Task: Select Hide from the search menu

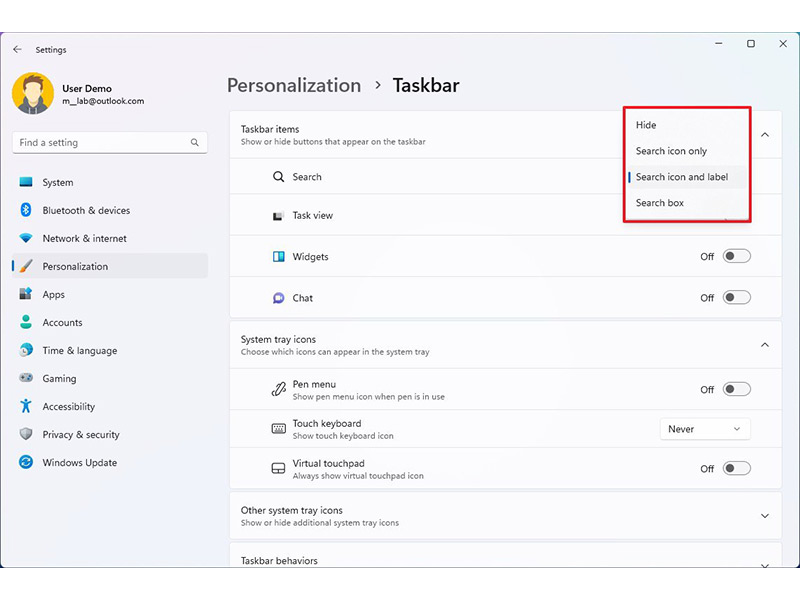Action: tap(647, 125)
